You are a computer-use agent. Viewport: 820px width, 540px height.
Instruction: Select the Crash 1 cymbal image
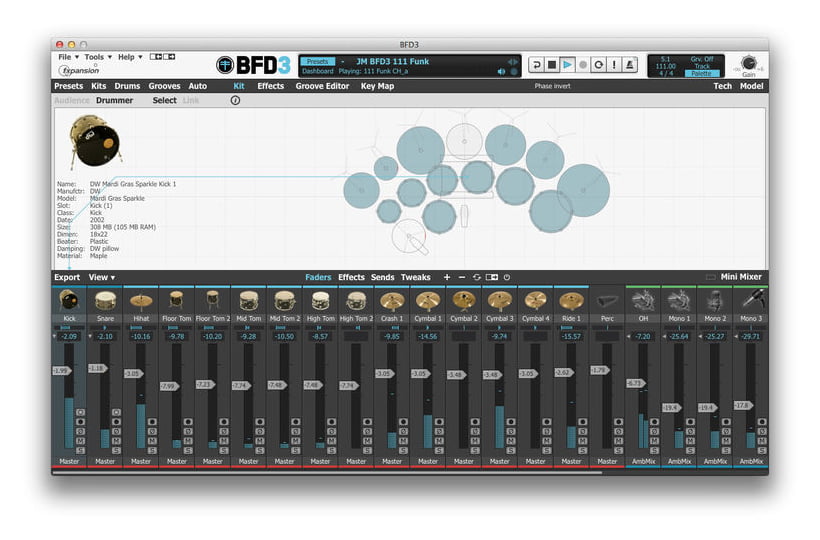tap(392, 301)
